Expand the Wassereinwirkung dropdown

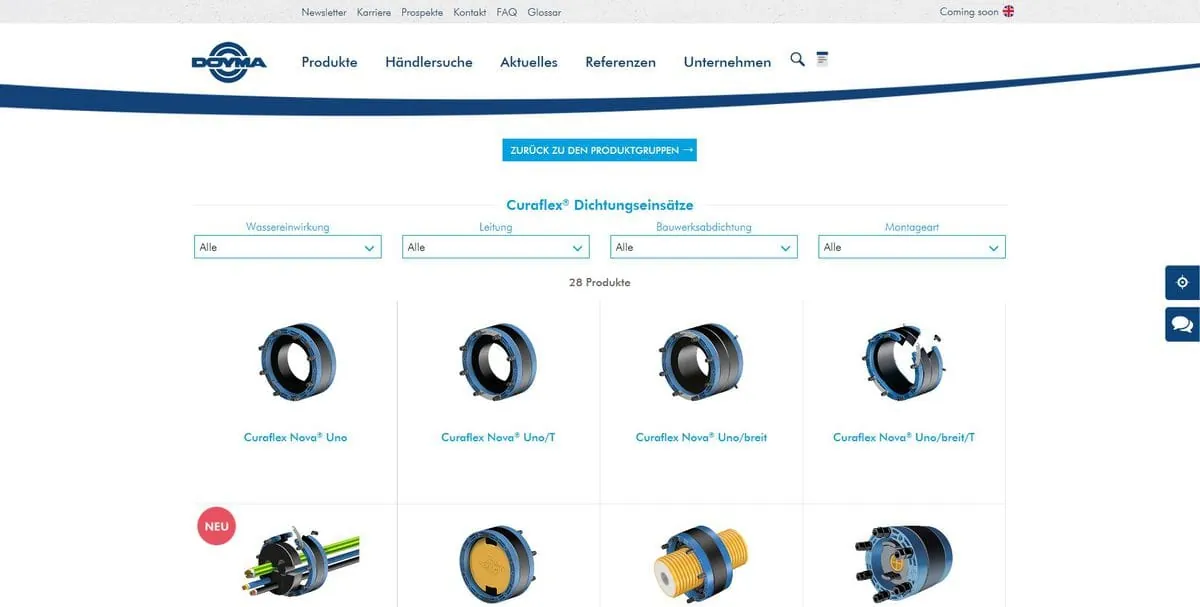click(x=287, y=247)
